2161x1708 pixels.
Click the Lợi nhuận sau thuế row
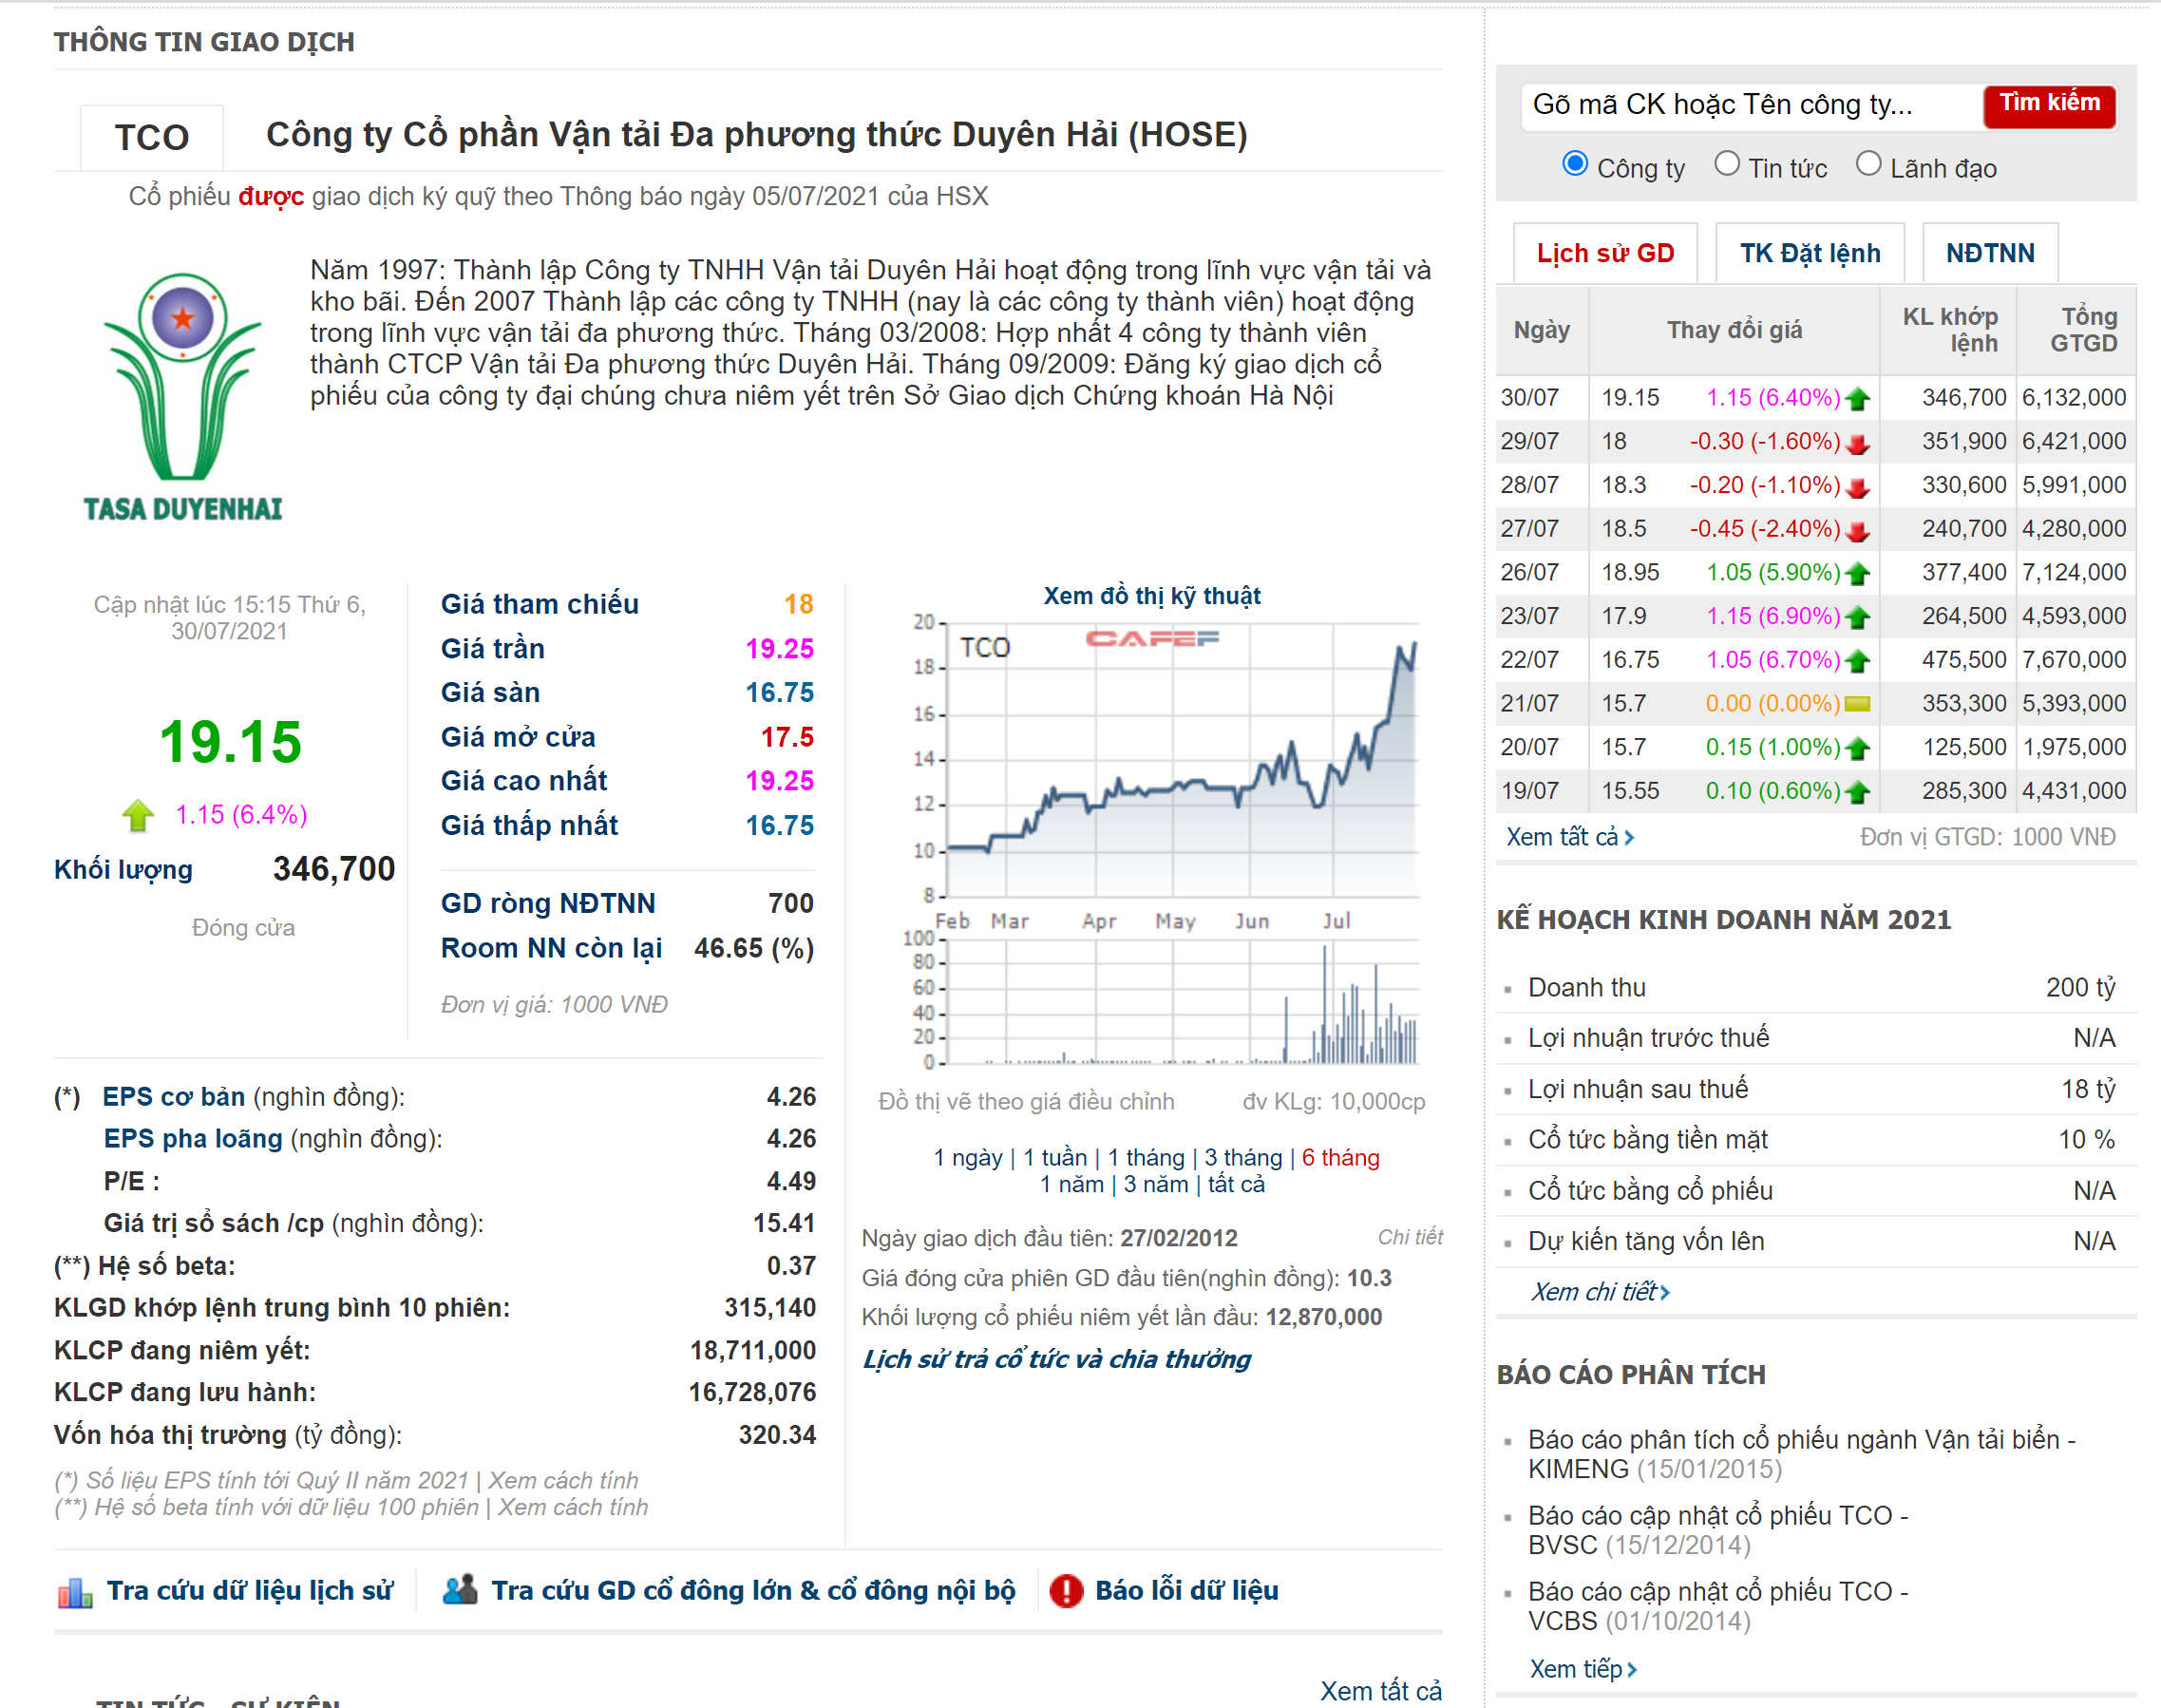(x=1816, y=1089)
